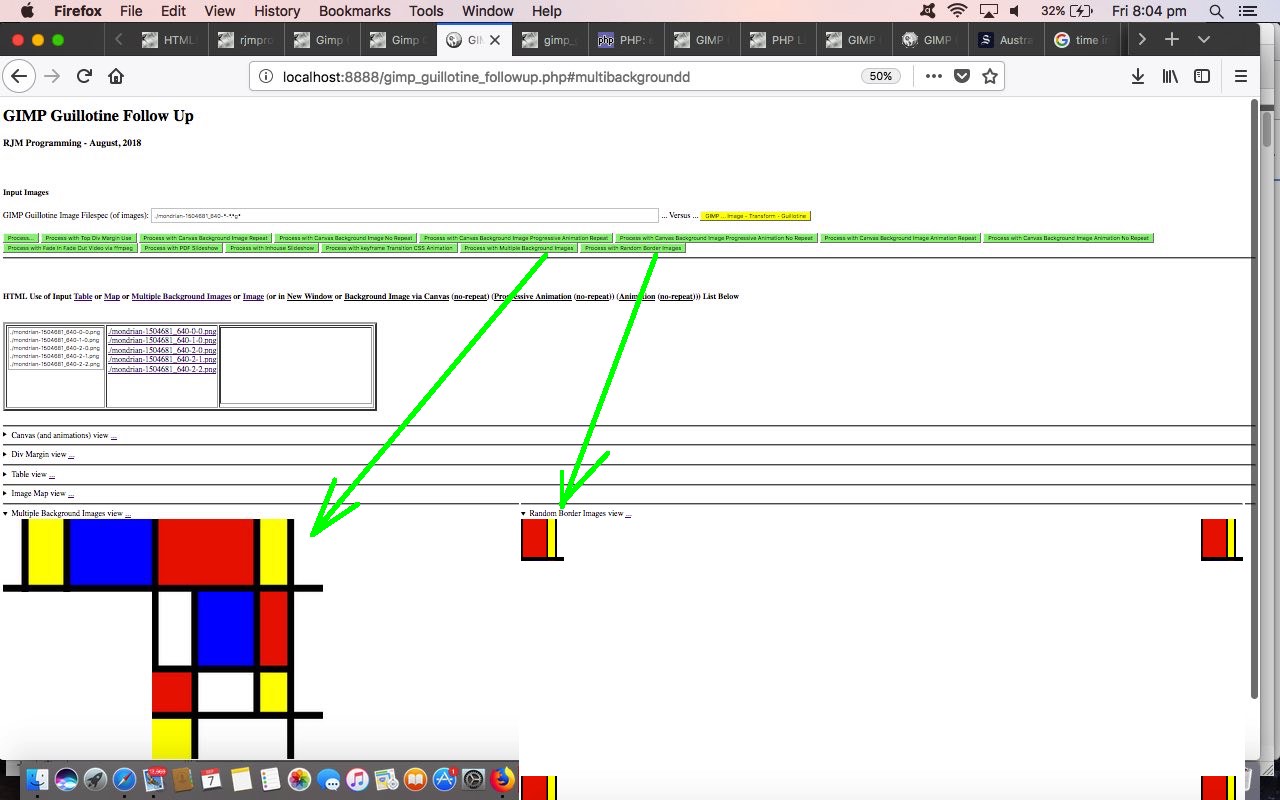Image resolution: width=1280 pixels, height=800 pixels.
Task: Open Spotlight search in the menu bar
Action: 1216,11
